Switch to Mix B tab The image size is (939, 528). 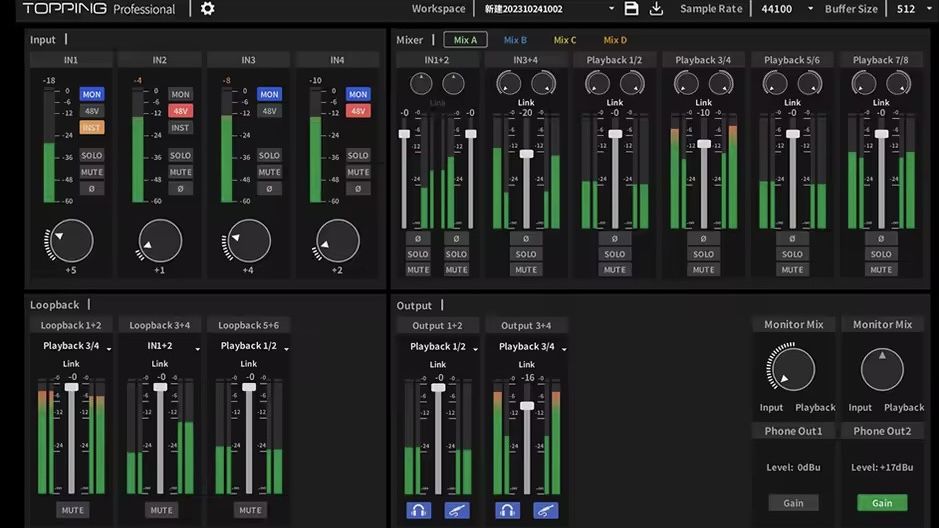pos(515,40)
